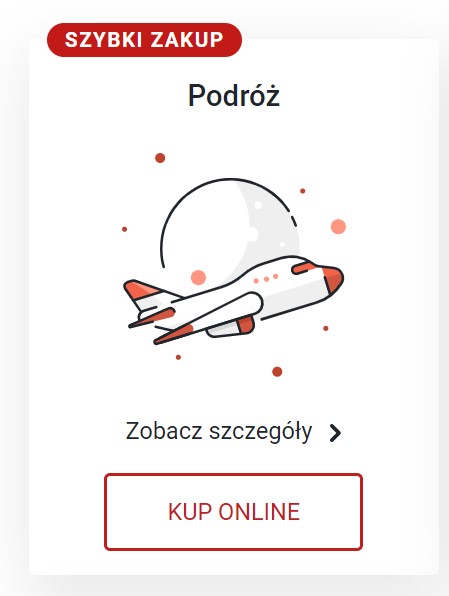This screenshot has height=596, width=449.
Task: Open details via the chevron arrow
Action: pyautogui.click(x=335, y=433)
